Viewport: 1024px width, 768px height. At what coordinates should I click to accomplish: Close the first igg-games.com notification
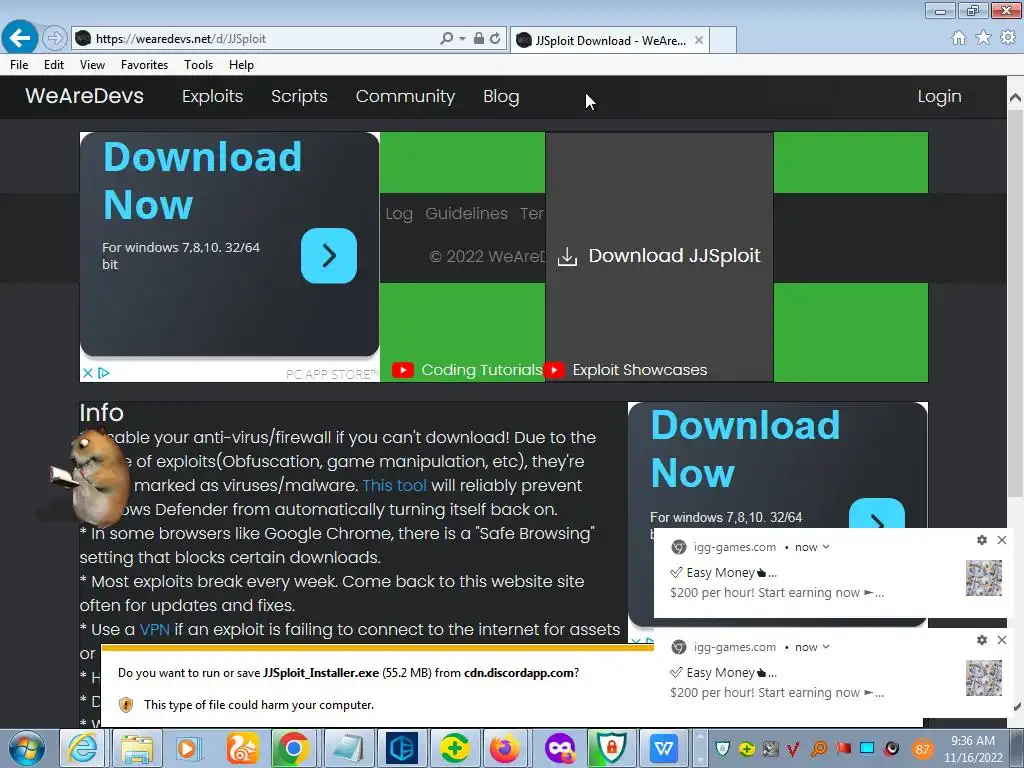tap(1002, 540)
